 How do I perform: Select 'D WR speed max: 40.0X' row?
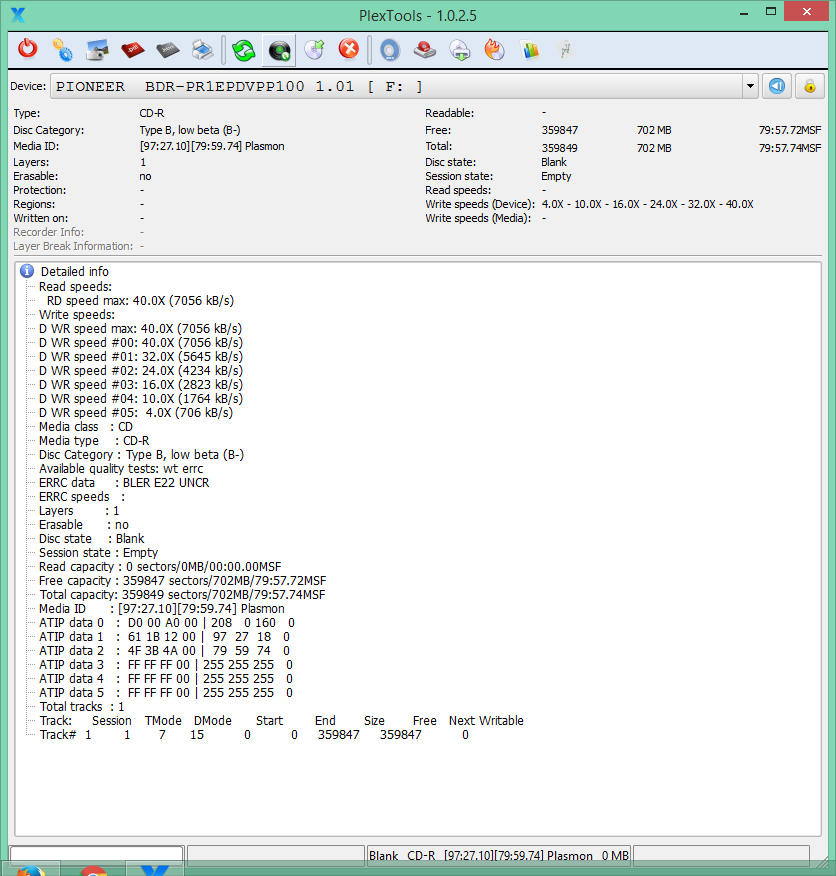[140, 328]
